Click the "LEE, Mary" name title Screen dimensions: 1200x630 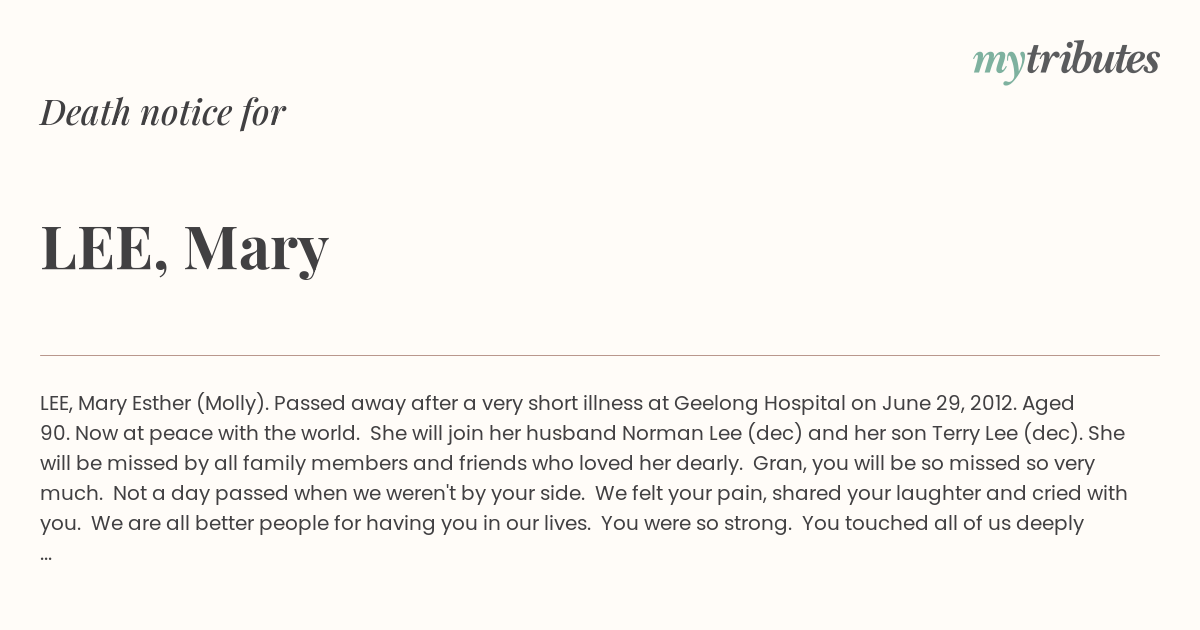coord(185,248)
